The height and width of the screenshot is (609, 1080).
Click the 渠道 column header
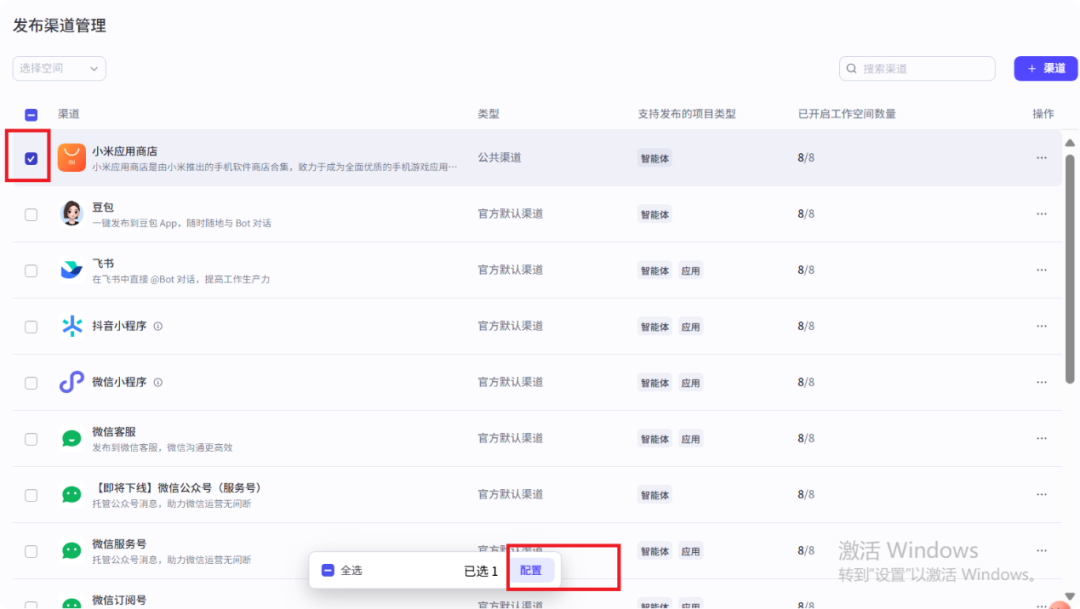(x=69, y=114)
